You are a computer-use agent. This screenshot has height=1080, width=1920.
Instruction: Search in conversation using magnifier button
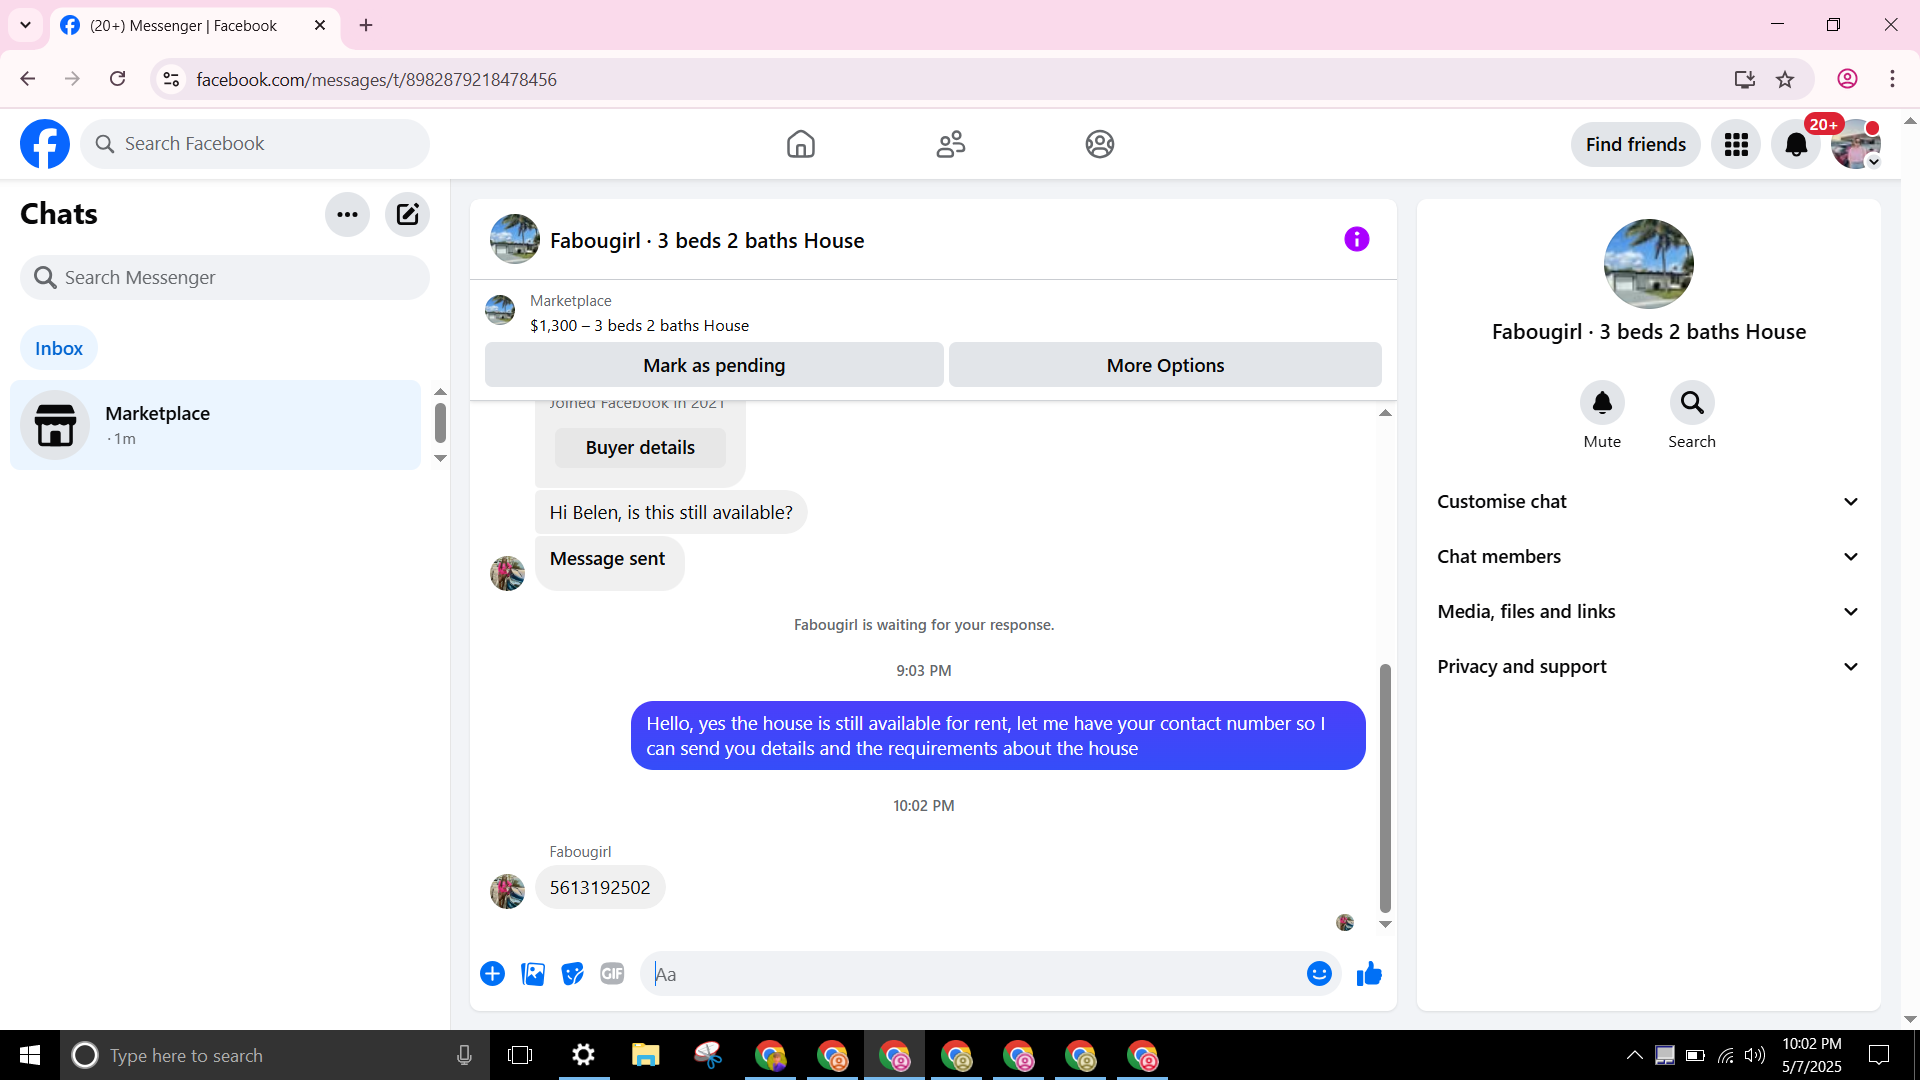pos(1692,403)
